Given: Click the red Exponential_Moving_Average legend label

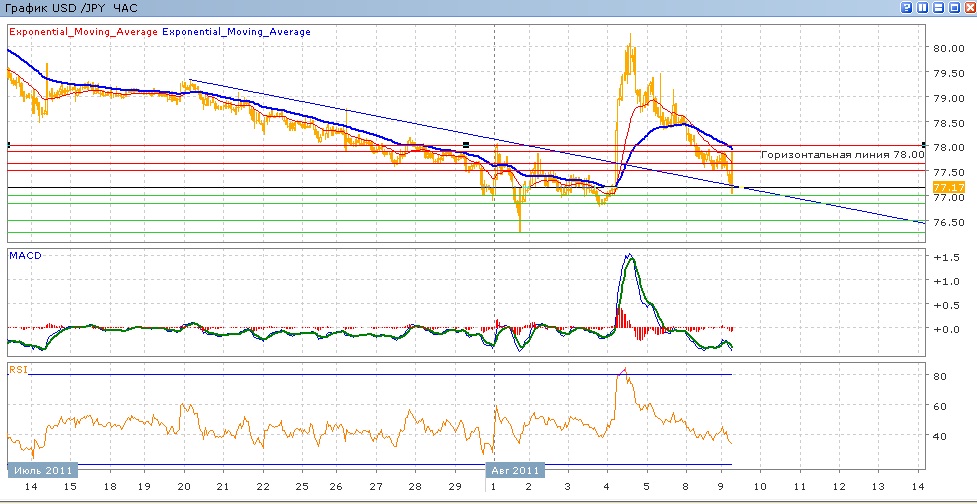Looking at the screenshot, I should [83, 32].
